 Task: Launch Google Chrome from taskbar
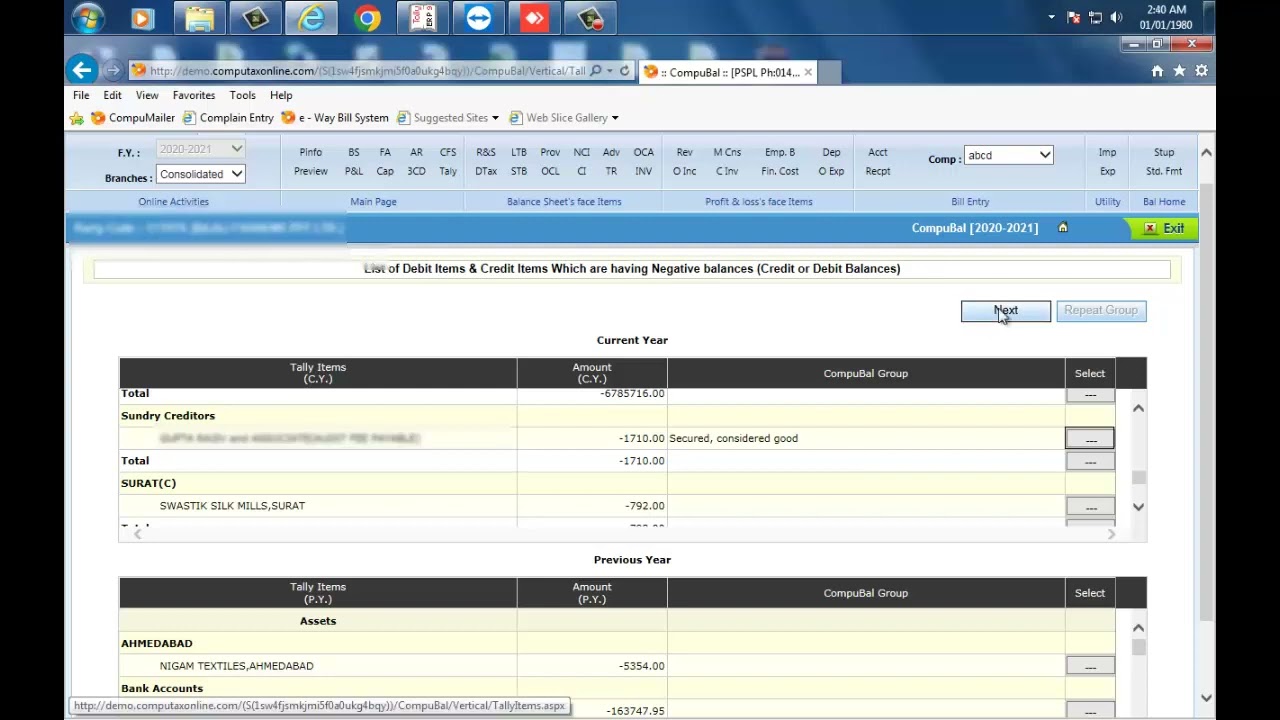pos(367,18)
